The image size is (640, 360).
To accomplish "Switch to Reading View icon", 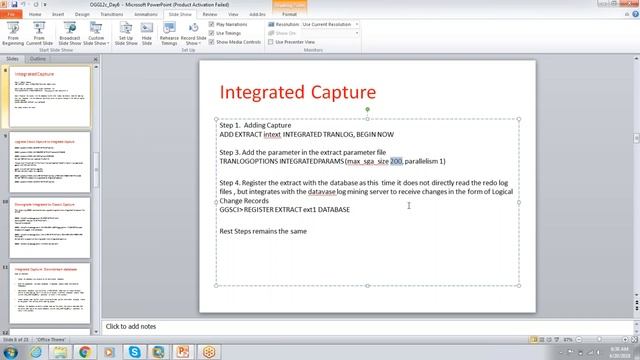I will coord(549,340).
